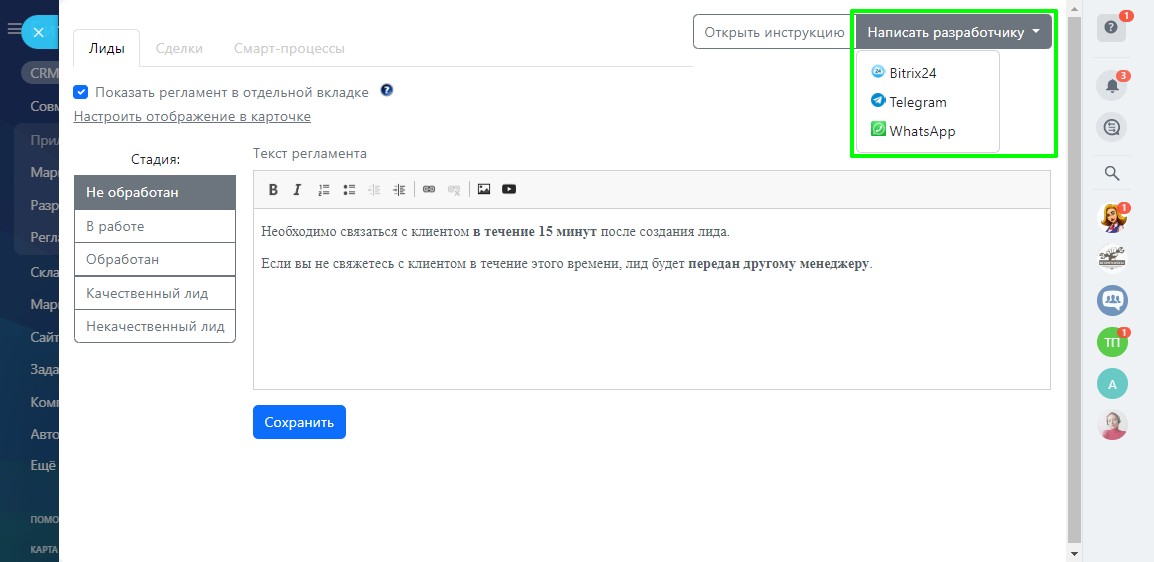
Task: Apply italic formatting in the editor
Action: (x=297, y=190)
